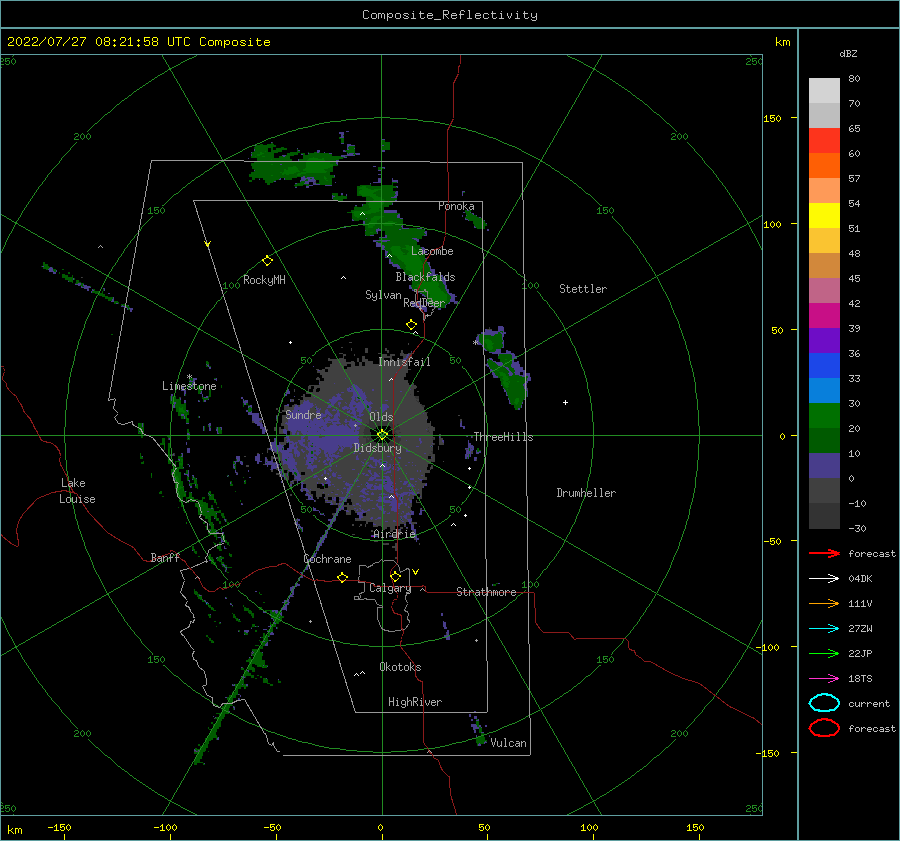The image size is (900, 841).
Task: Click the ThreeHills city label
Action: click(x=503, y=437)
